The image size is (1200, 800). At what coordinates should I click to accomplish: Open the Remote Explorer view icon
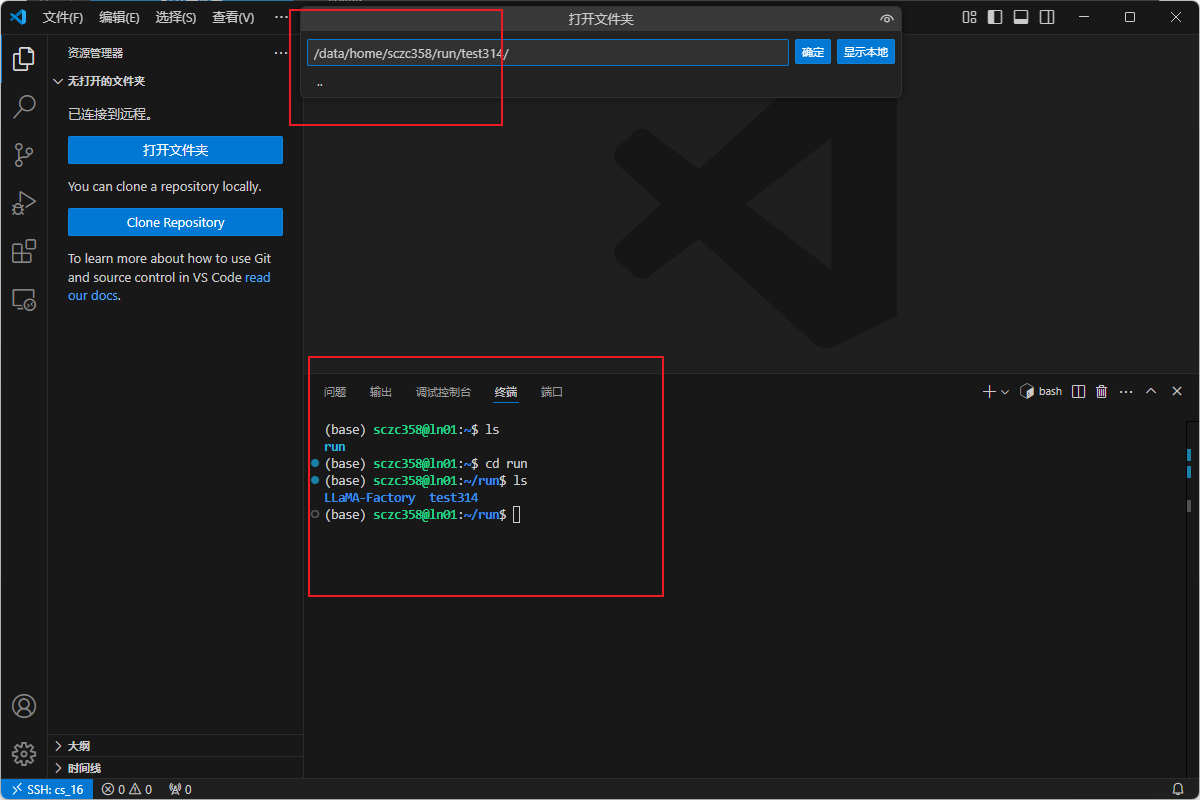click(x=24, y=299)
